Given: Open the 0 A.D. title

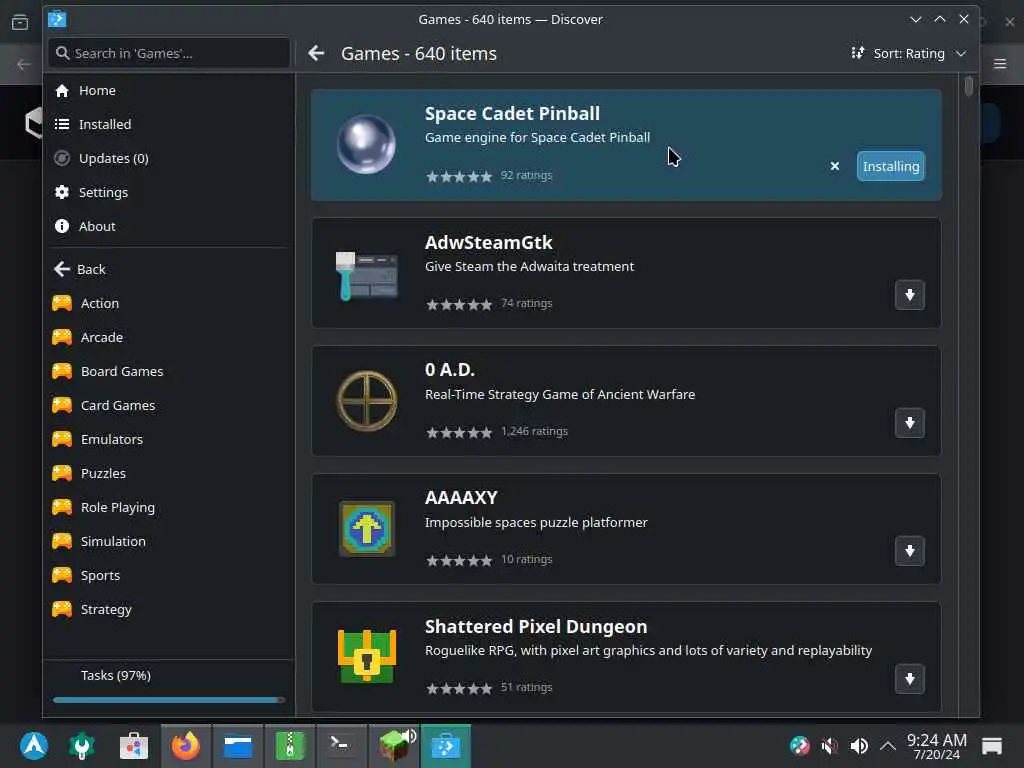Looking at the screenshot, I should click(450, 370).
